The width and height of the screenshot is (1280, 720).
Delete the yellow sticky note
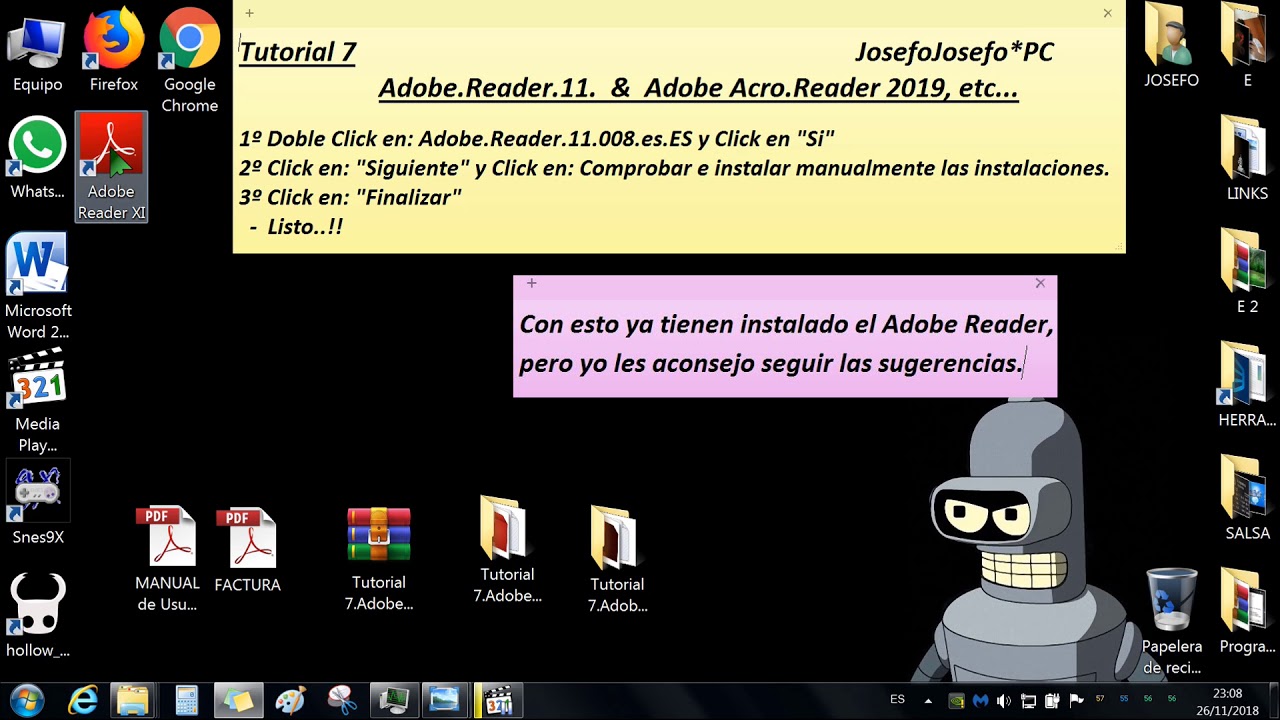pos(1107,13)
